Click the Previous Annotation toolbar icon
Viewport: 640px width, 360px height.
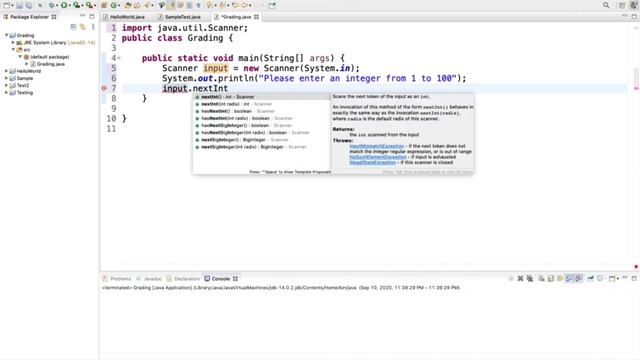pos(222,5)
